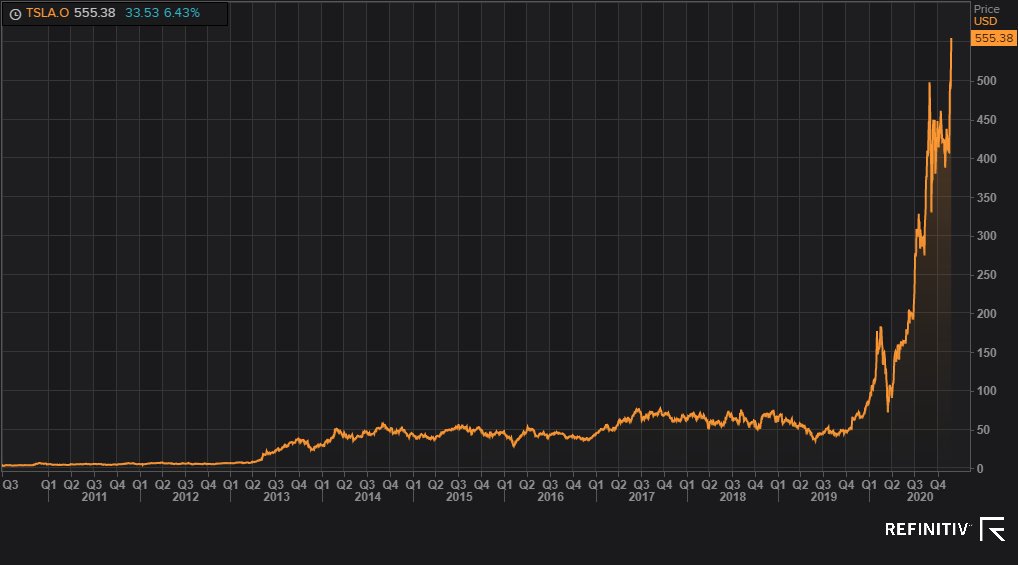
Task: Click the 400 price axis label
Action: 986,158
